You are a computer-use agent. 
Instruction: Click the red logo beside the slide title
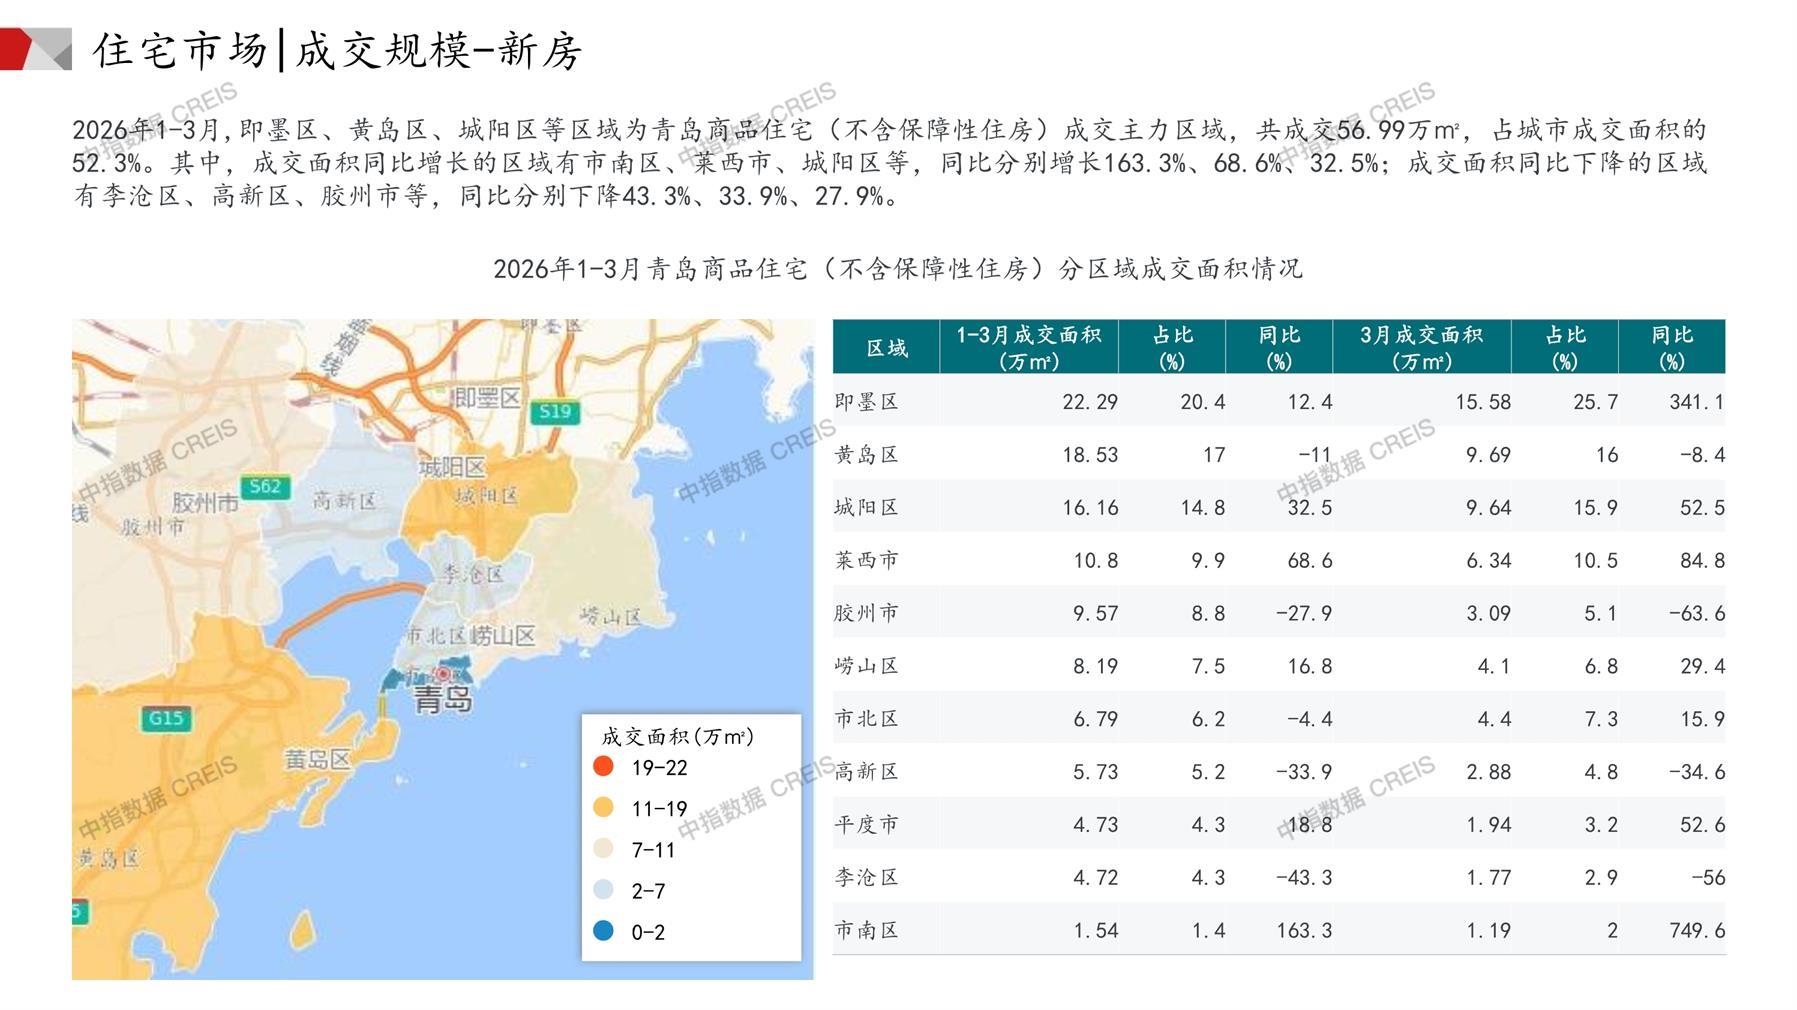[35, 50]
